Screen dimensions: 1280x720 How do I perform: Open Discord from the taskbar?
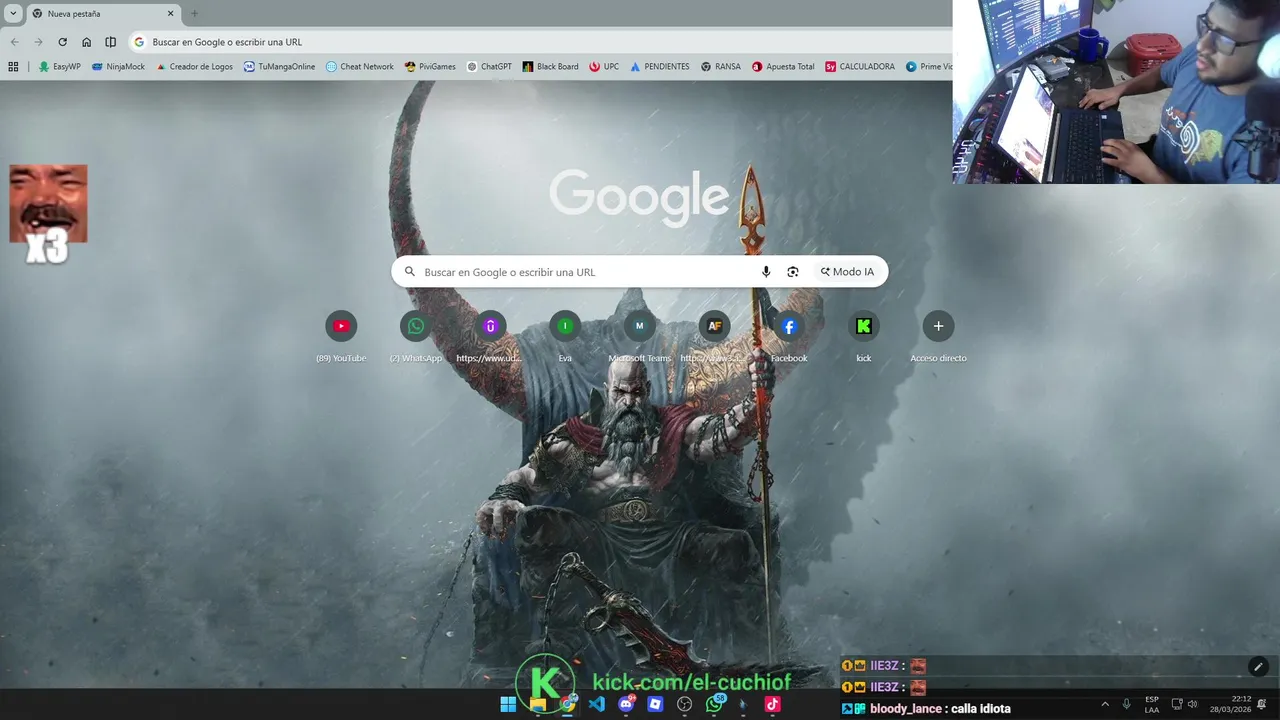[626, 704]
